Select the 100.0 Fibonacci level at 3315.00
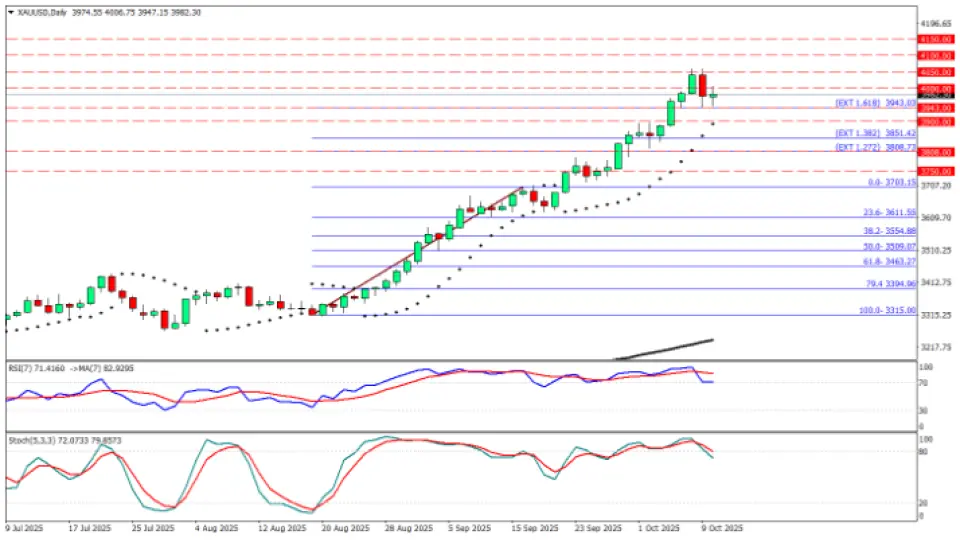The image size is (960, 550). [x=888, y=311]
